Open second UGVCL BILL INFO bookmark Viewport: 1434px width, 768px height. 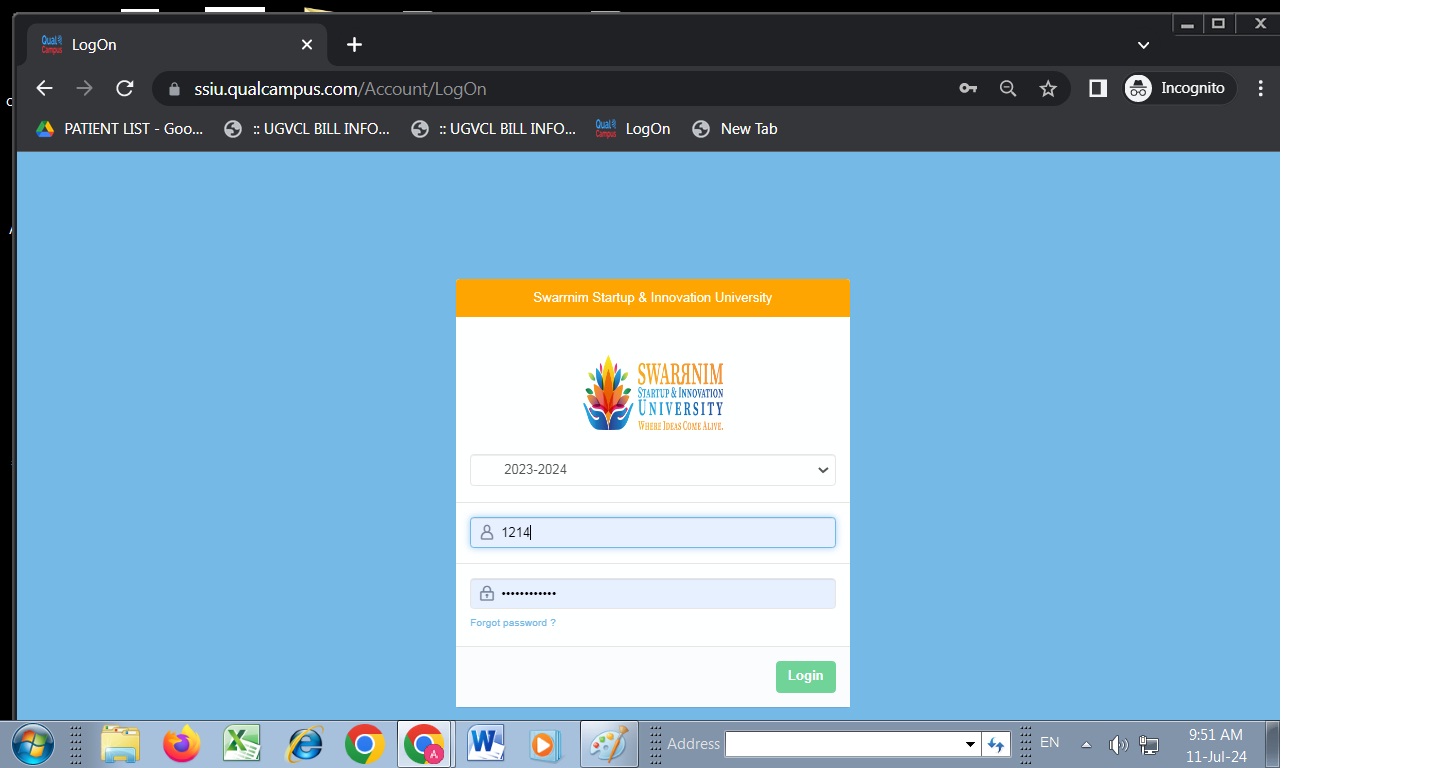click(x=494, y=129)
